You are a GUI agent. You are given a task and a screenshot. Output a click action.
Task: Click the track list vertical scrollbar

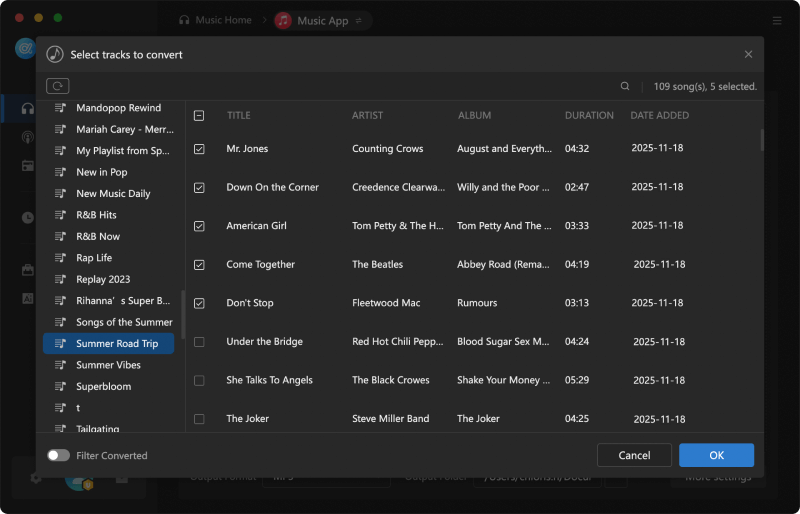[762, 140]
